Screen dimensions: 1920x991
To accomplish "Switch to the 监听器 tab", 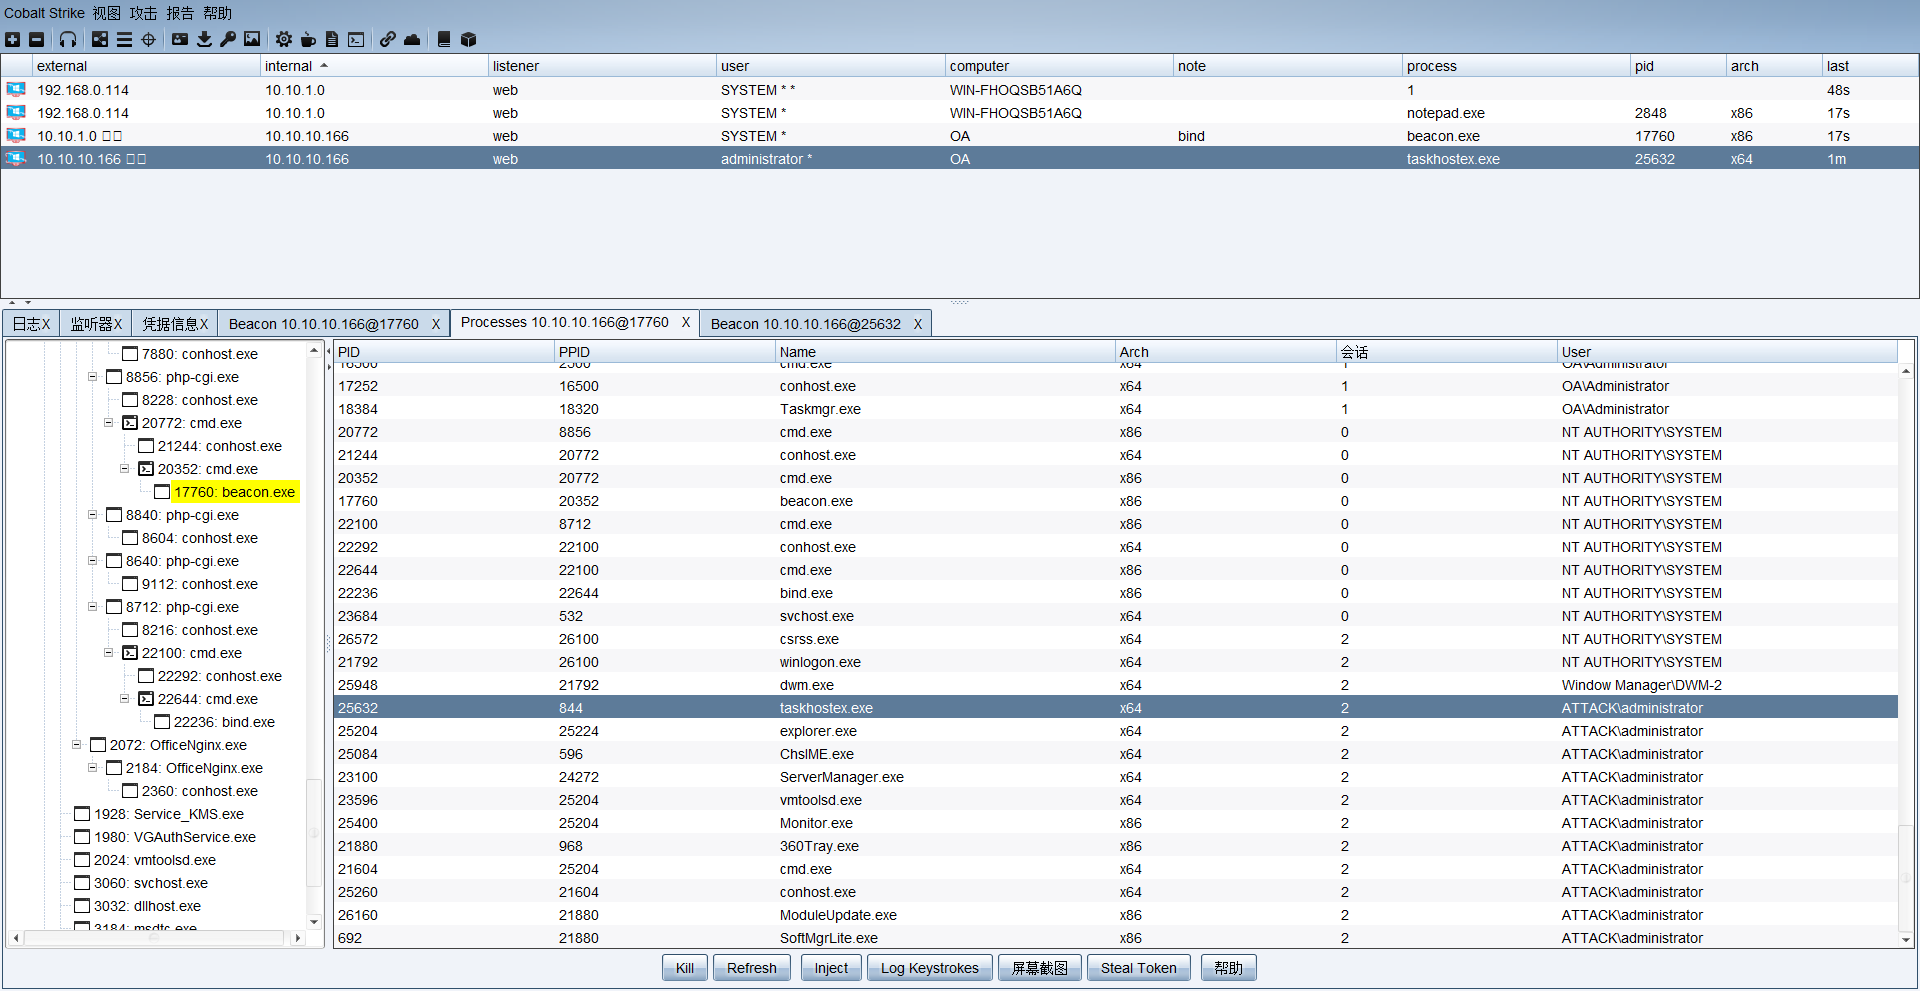I will pos(96,324).
